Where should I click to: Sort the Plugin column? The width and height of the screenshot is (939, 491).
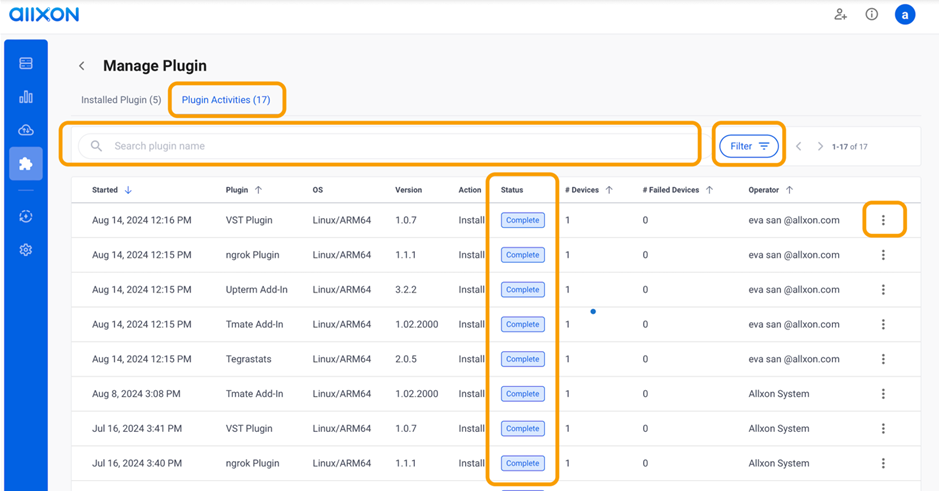pos(258,190)
